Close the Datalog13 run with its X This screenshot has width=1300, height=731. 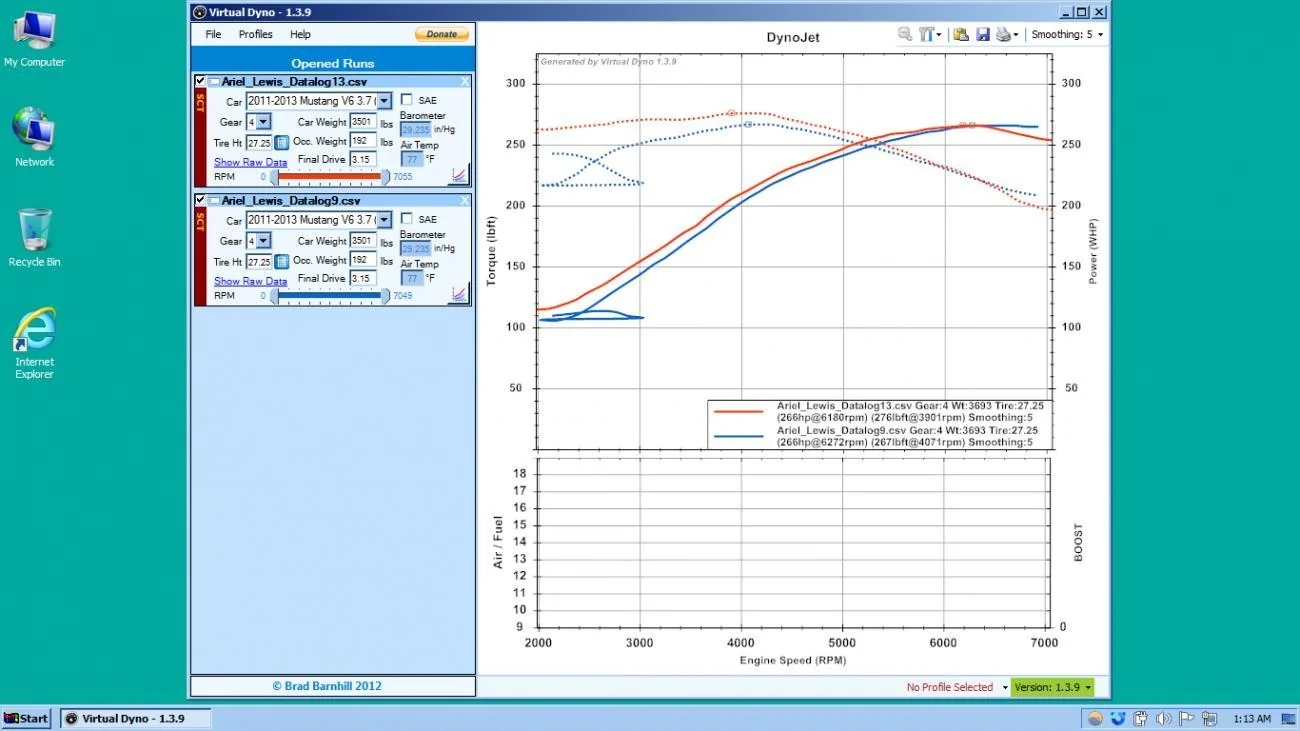(464, 82)
